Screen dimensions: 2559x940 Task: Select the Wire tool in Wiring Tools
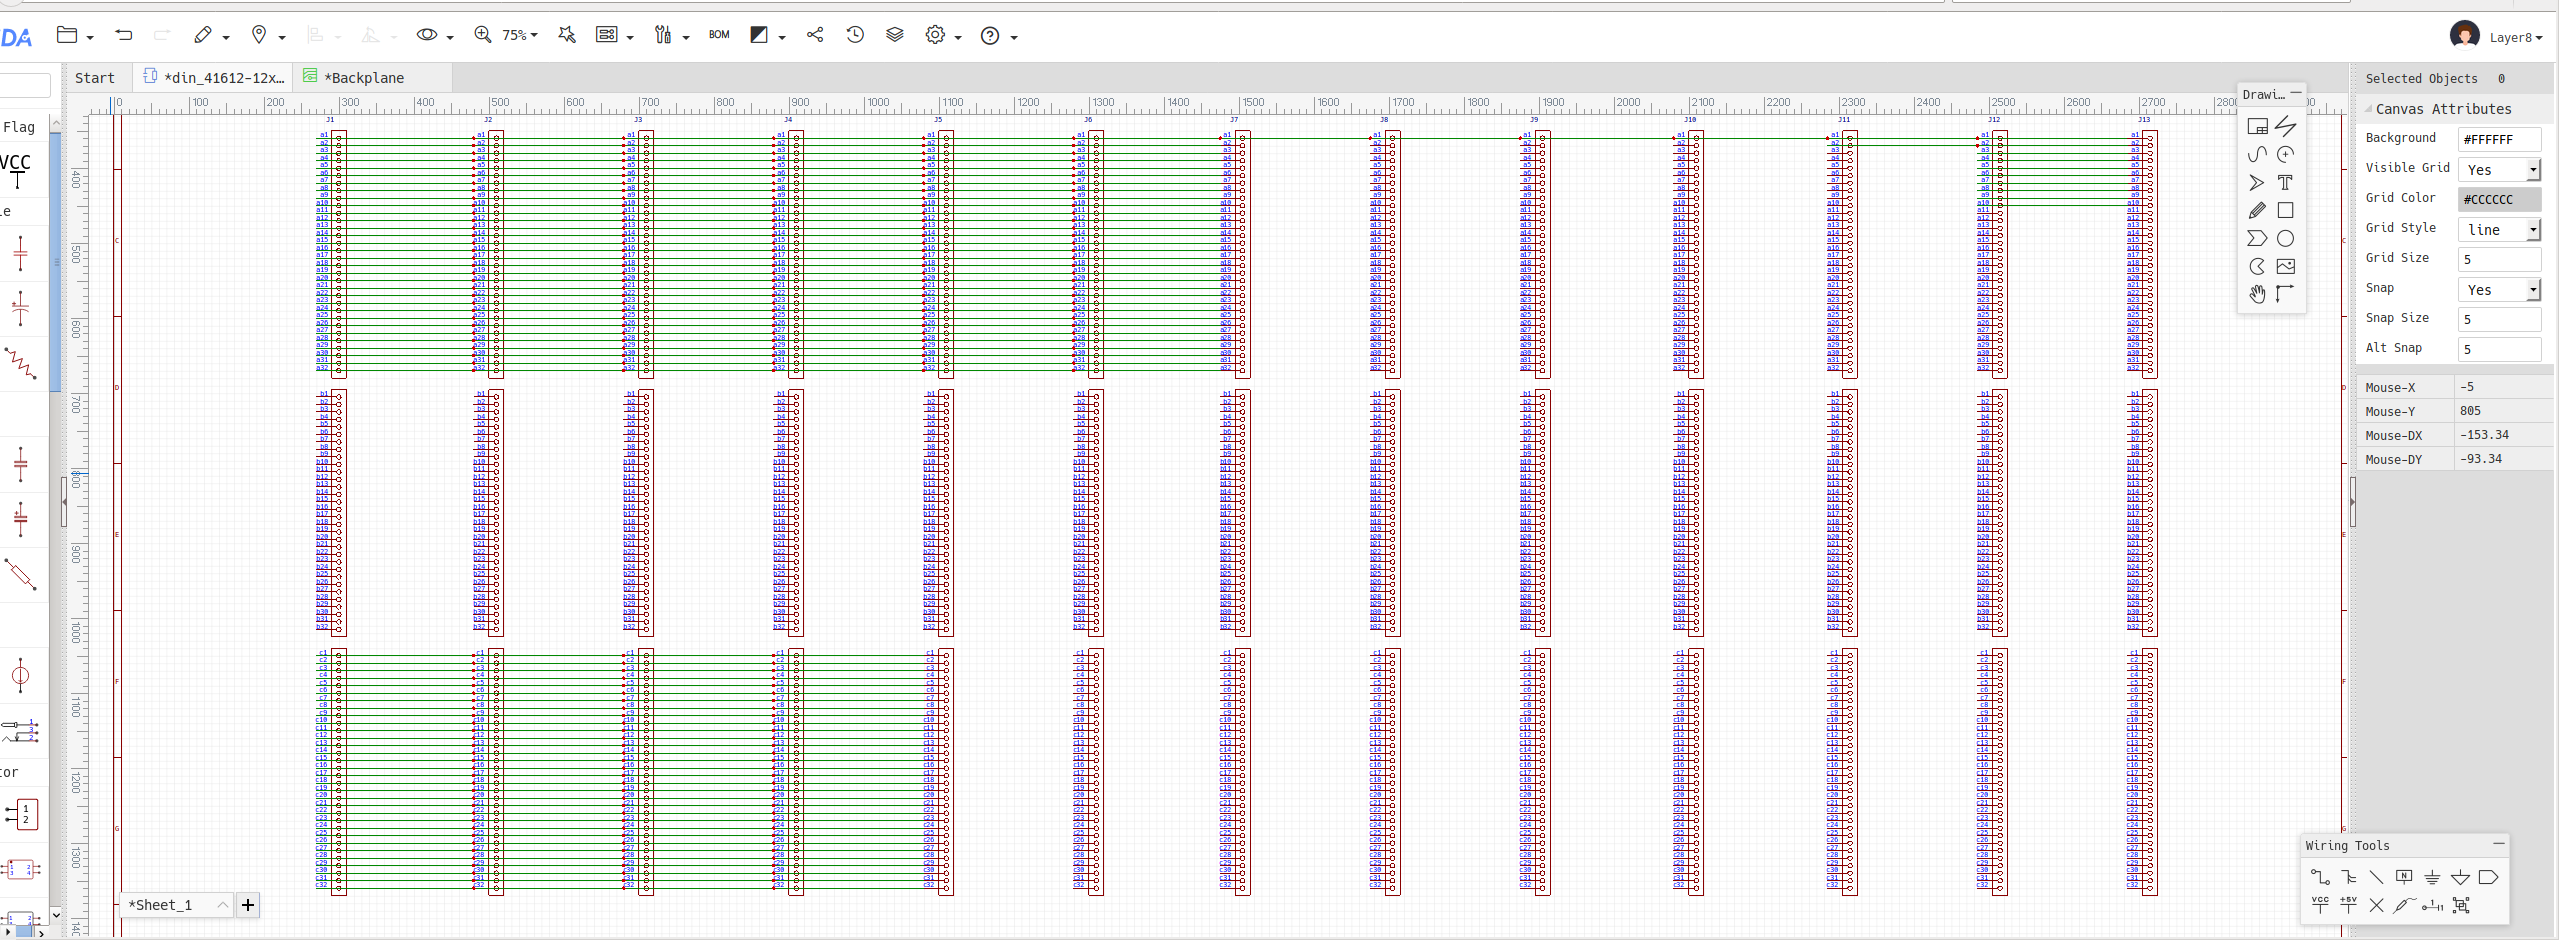[x=2320, y=877]
